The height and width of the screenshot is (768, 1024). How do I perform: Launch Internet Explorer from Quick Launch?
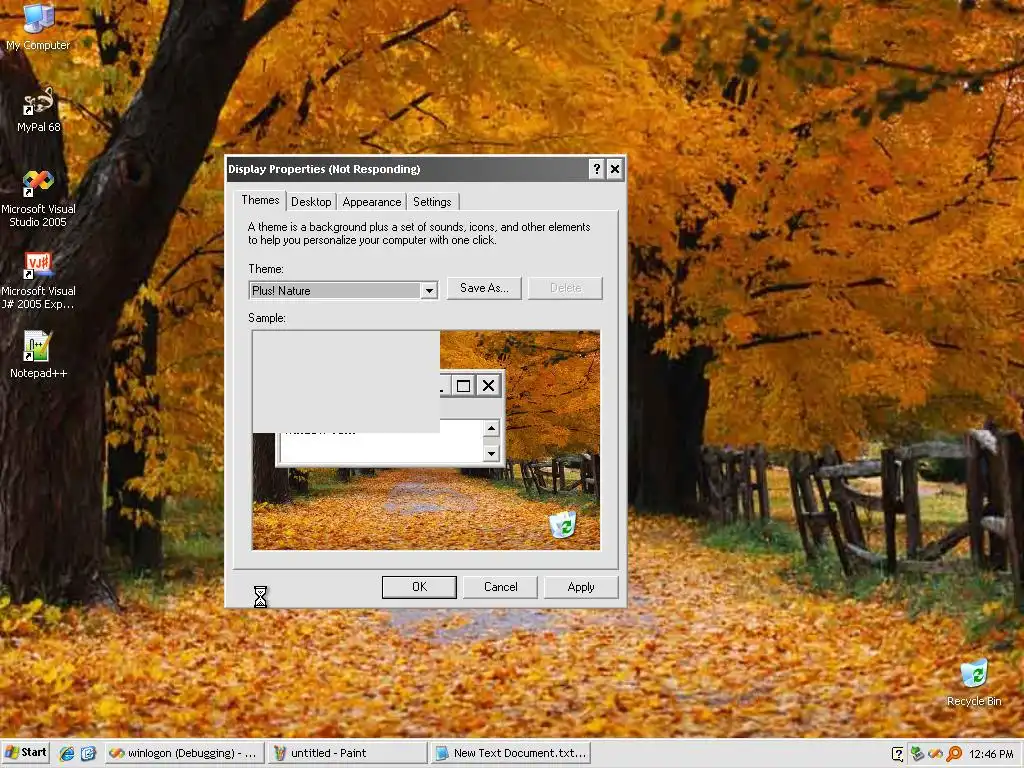tap(67, 753)
